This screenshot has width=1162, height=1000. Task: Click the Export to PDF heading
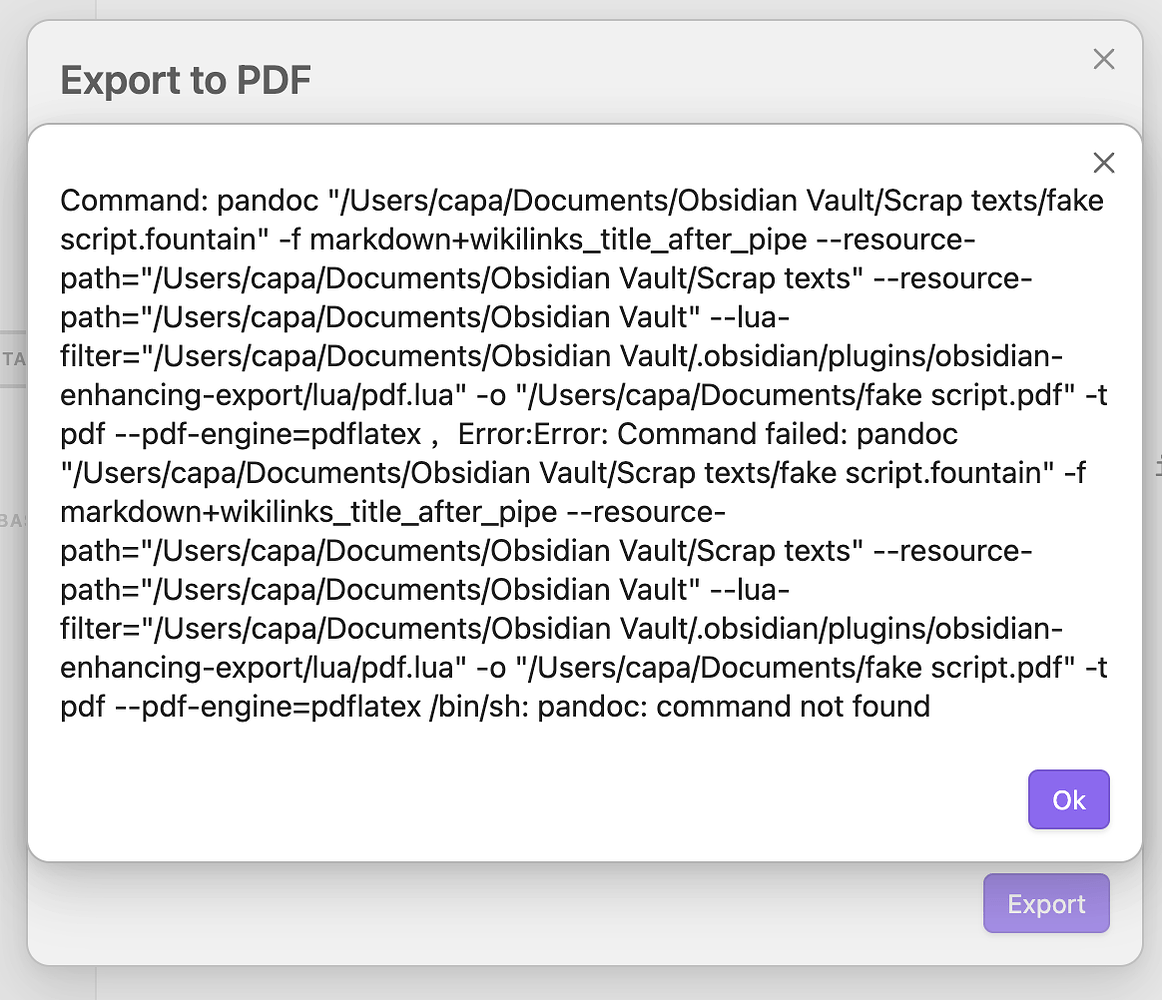point(185,80)
